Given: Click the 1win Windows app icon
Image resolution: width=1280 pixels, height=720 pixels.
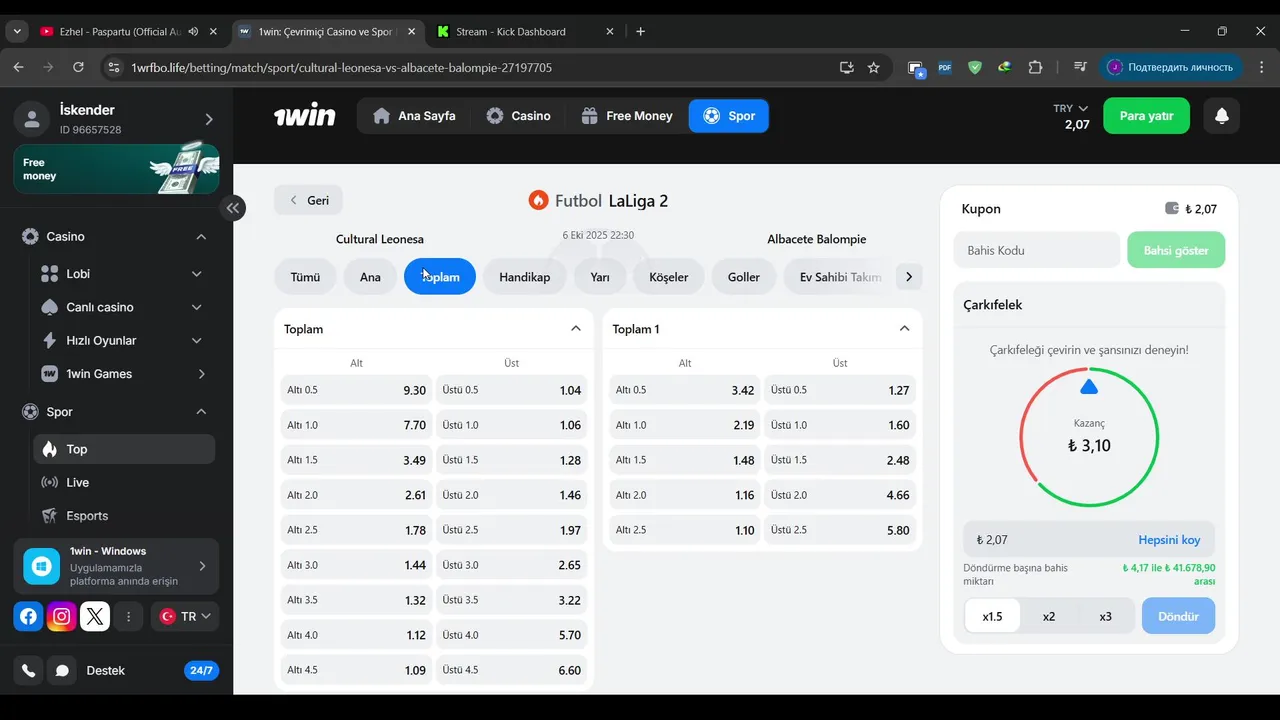Looking at the screenshot, I should click(42, 566).
